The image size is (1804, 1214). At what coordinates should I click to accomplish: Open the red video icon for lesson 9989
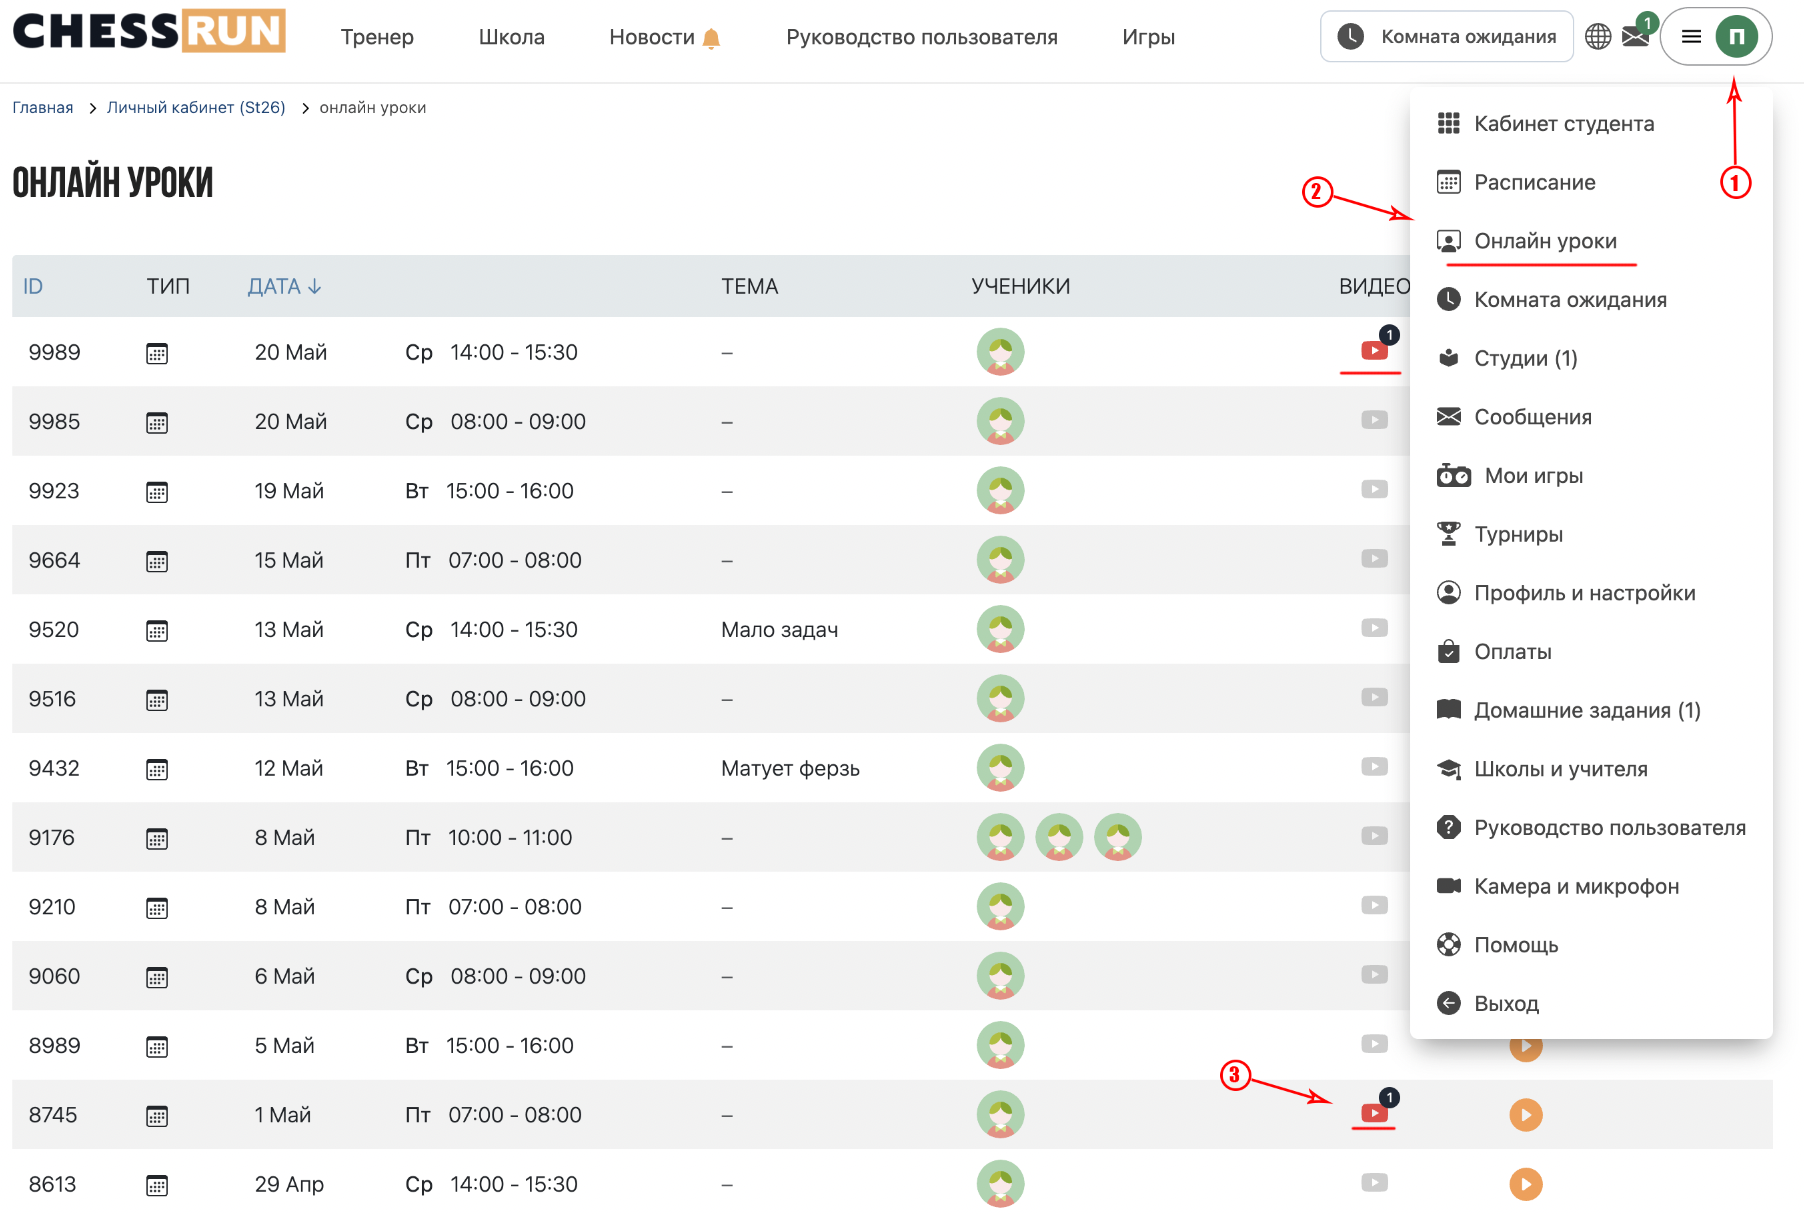tap(1374, 351)
